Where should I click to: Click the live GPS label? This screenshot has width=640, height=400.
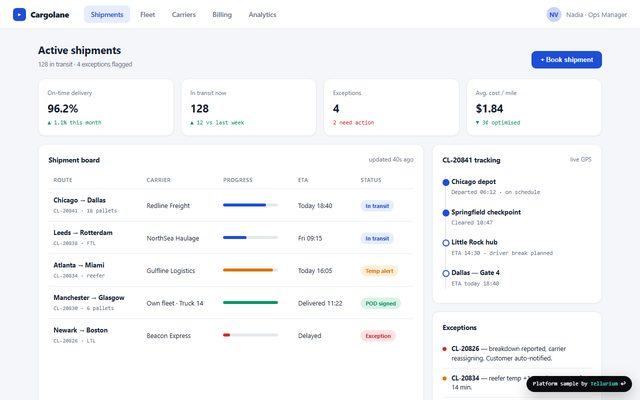(580, 160)
